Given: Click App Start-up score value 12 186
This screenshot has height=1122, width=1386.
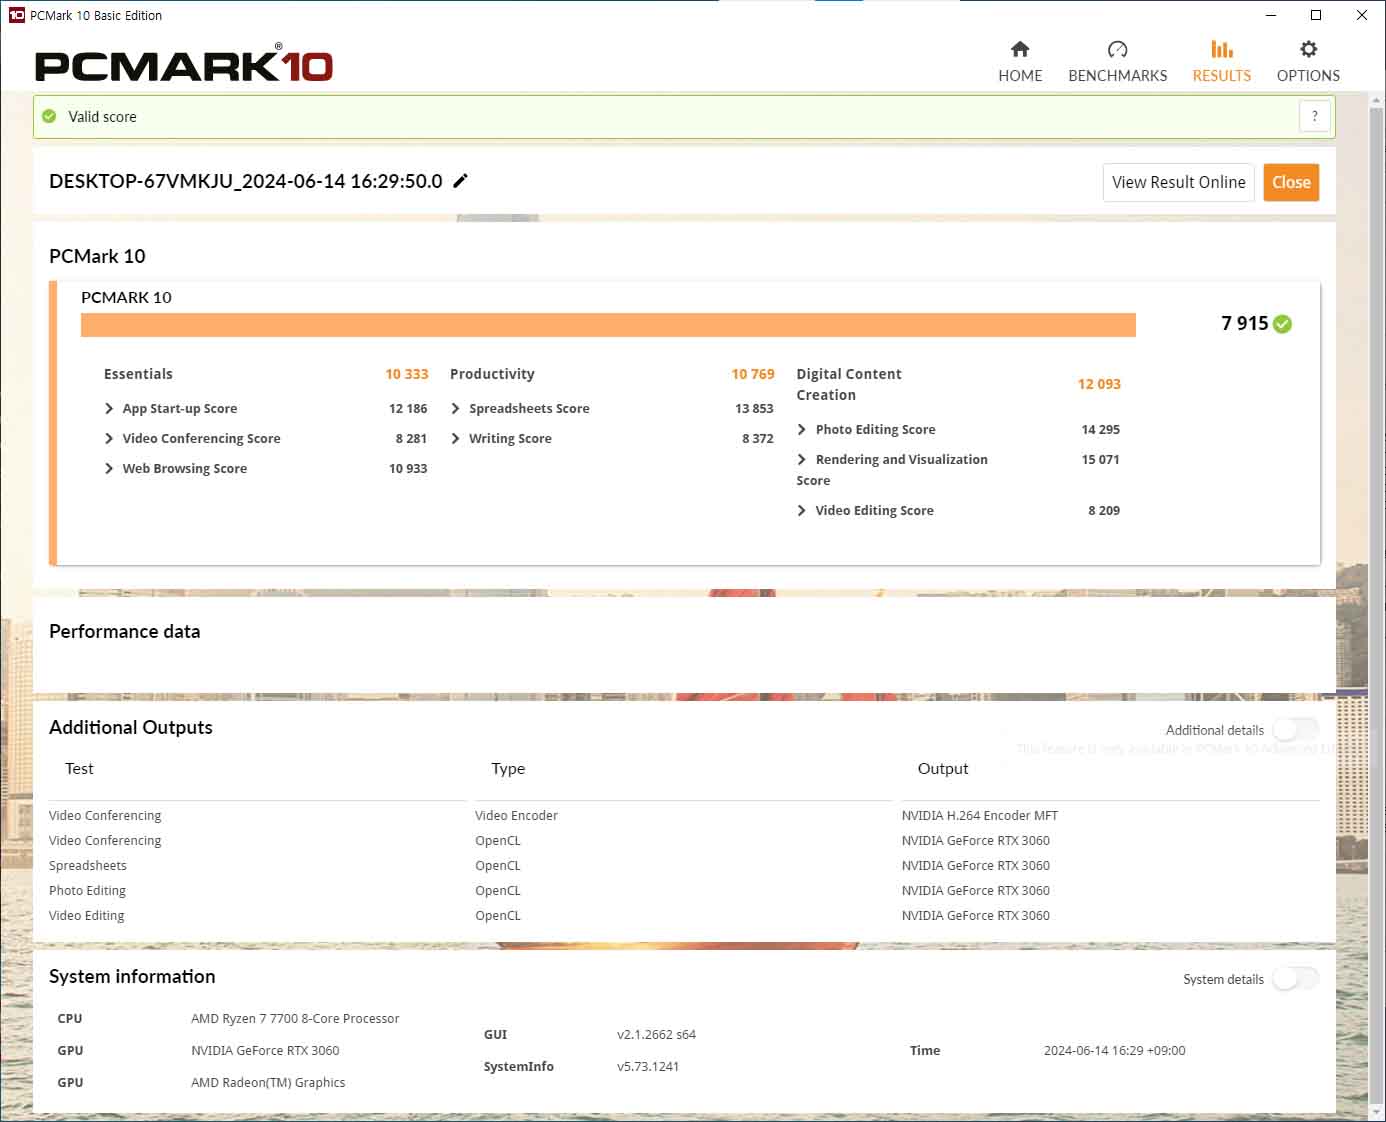Looking at the screenshot, I should click(x=408, y=408).
